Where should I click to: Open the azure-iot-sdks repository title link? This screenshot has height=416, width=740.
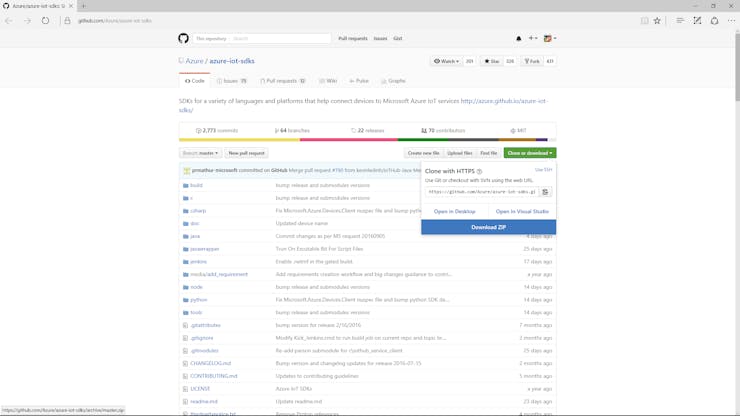pyautogui.click(x=232, y=61)
